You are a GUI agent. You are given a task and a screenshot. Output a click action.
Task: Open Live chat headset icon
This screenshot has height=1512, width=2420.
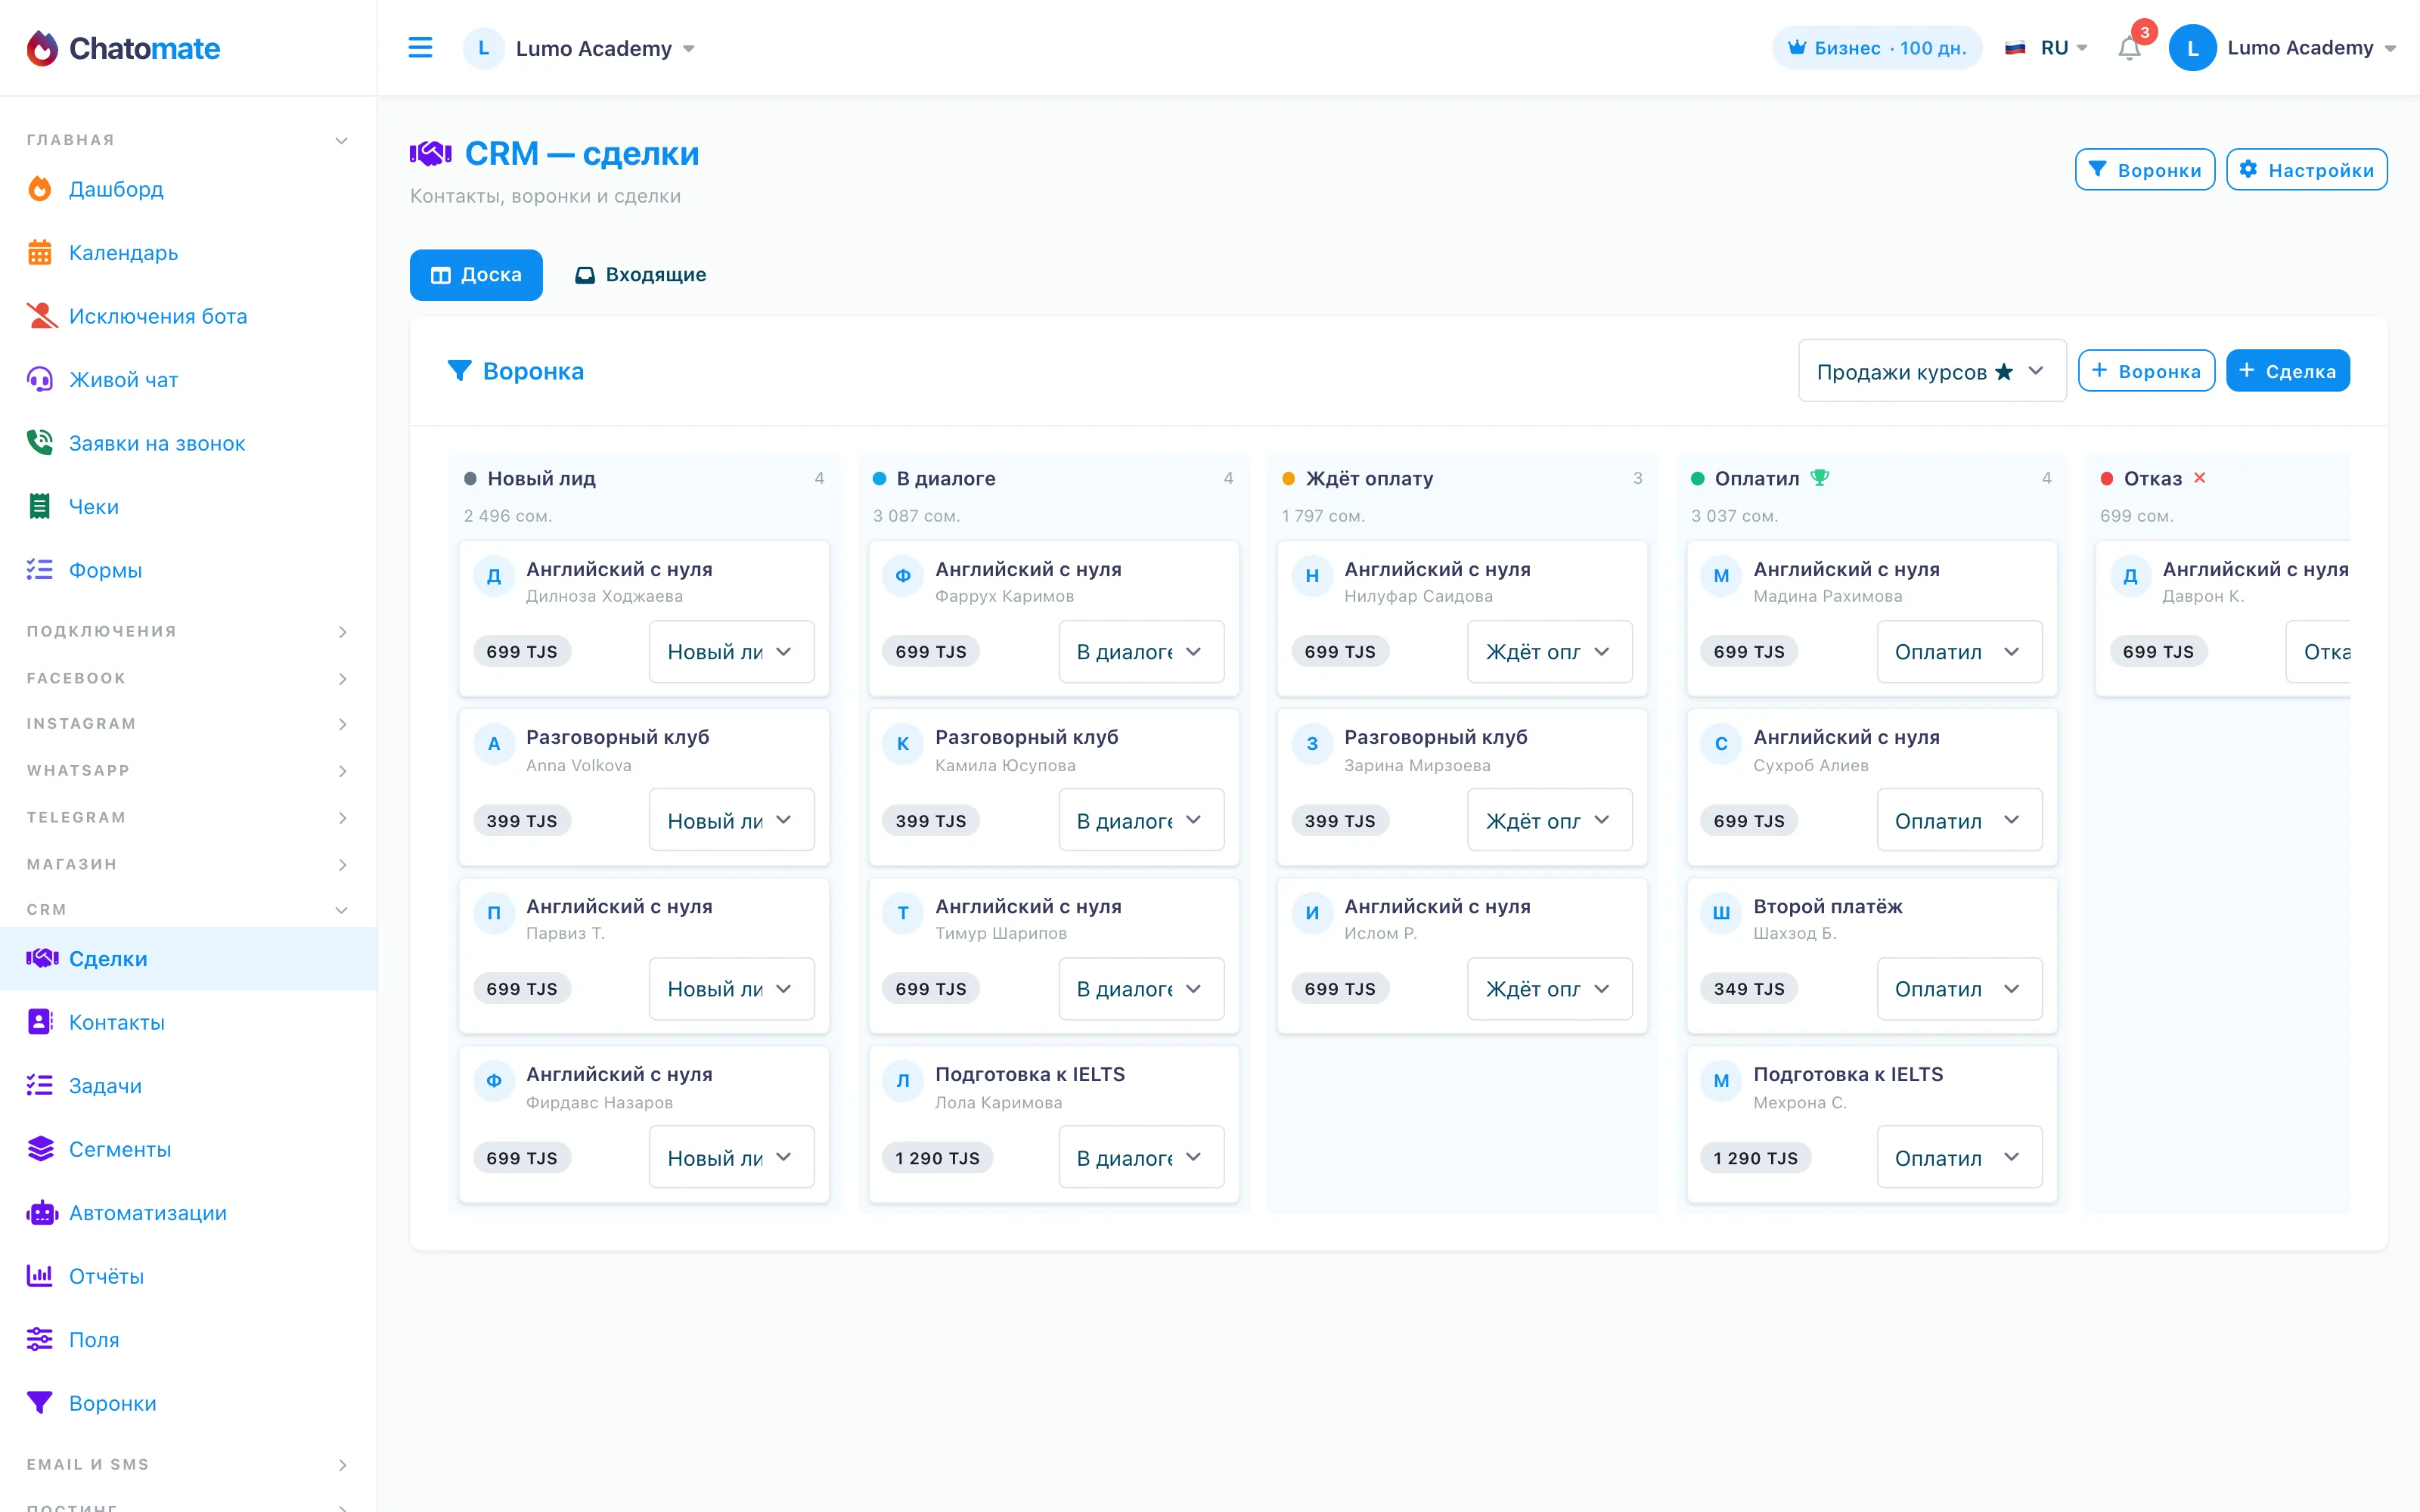pyautogui.click(x=40, y=379)
